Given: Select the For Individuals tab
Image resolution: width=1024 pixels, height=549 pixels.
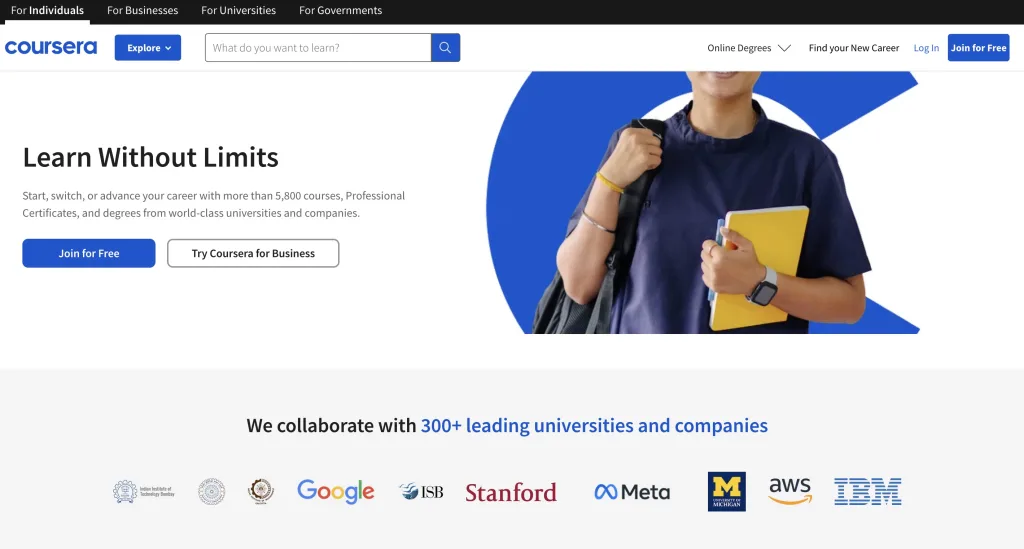Looking at the screenshot, I should [47, 10].
